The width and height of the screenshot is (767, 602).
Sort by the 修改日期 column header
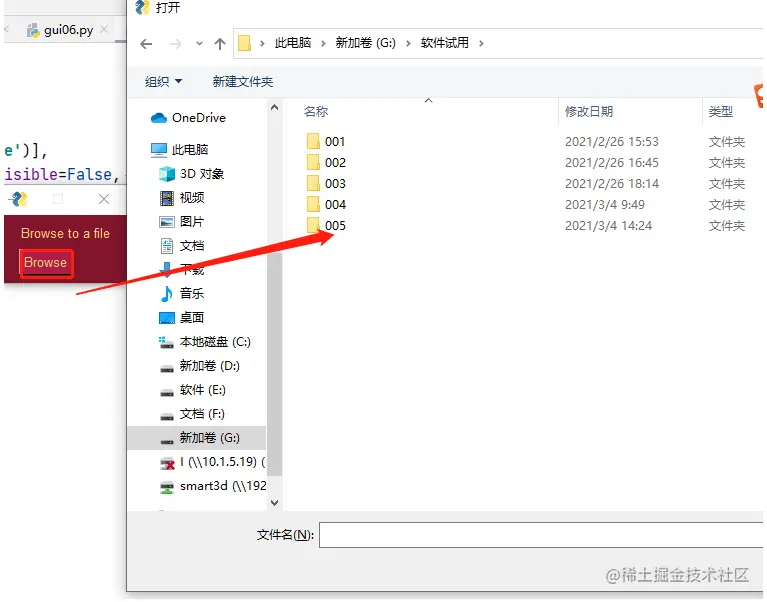tap(588, 111)
